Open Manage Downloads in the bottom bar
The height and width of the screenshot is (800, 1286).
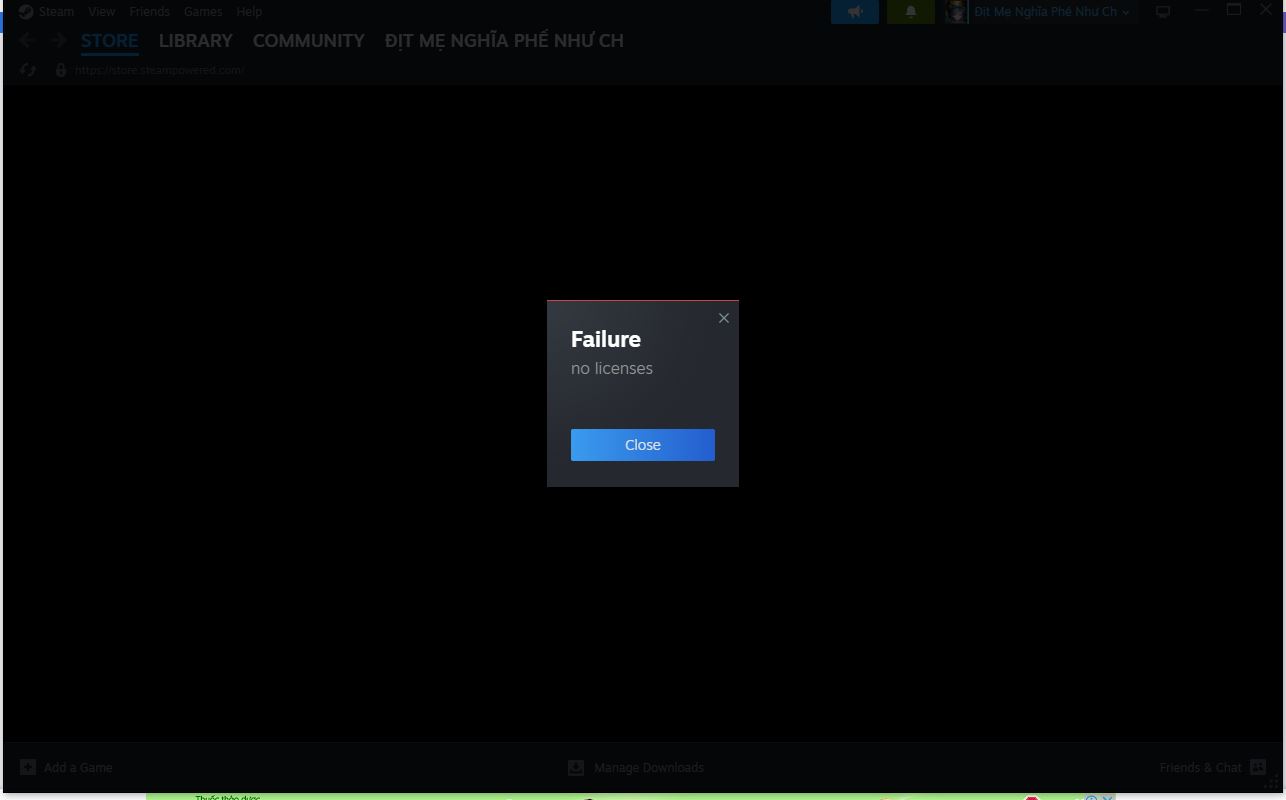tap(636, 767)
